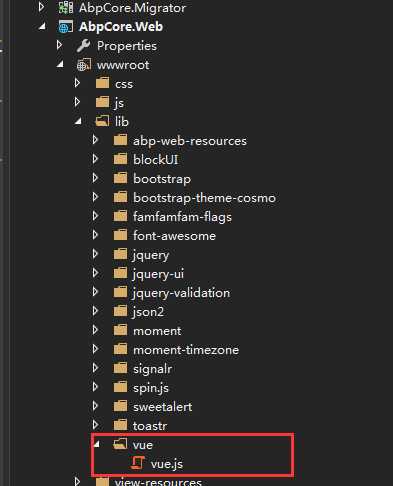
Task: Click the bootstrap folder icon
Action: tap(120, 178)
